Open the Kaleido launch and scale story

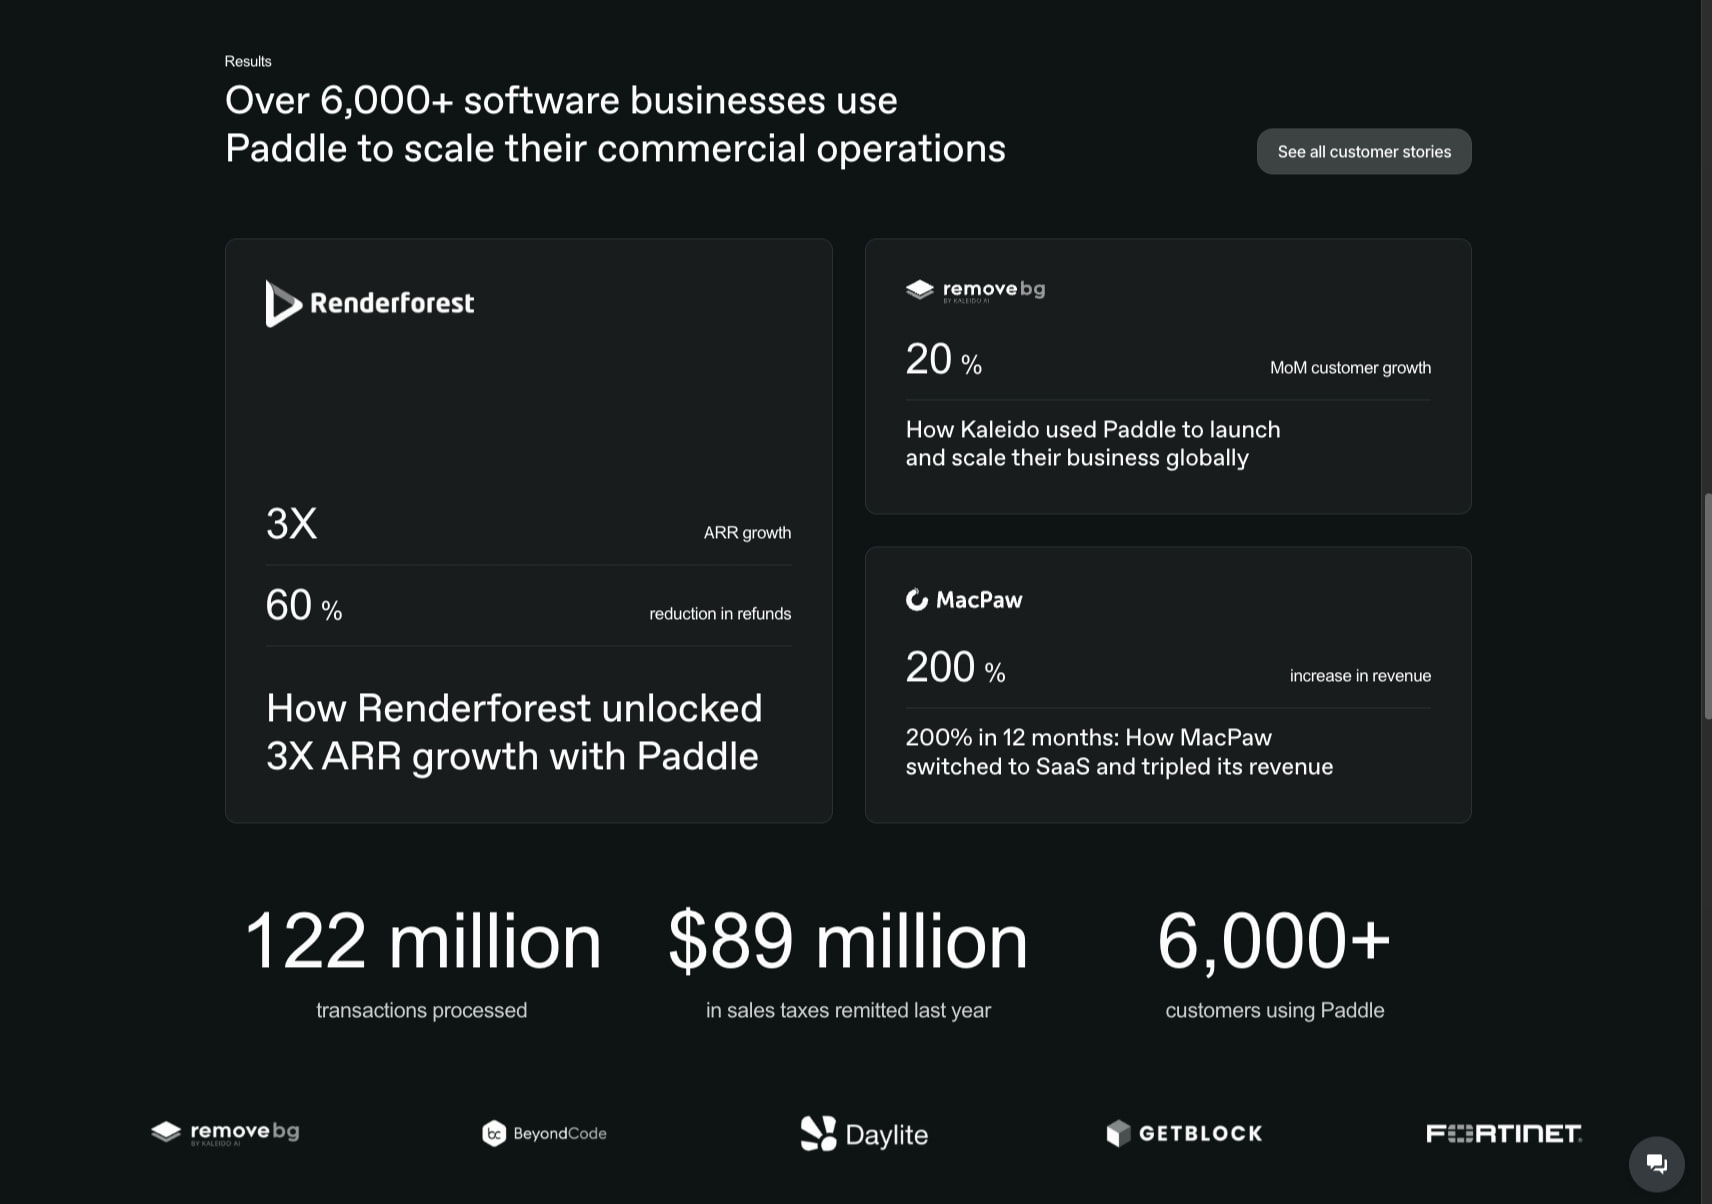click(x=1093, y=443)
